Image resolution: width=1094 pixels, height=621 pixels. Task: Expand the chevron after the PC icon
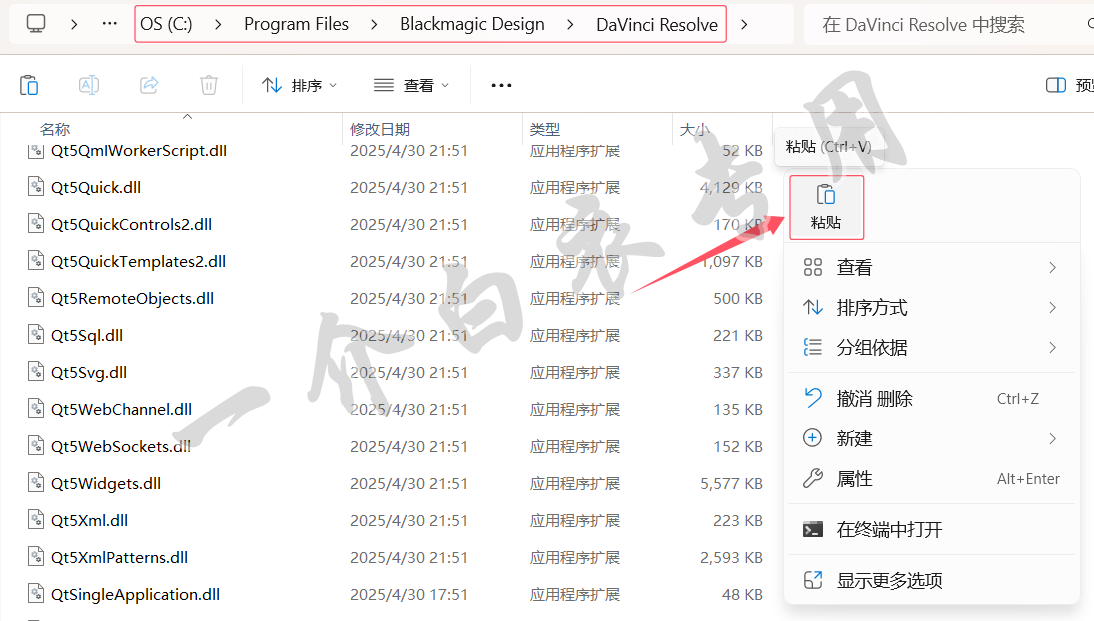[x=74, y=24]
